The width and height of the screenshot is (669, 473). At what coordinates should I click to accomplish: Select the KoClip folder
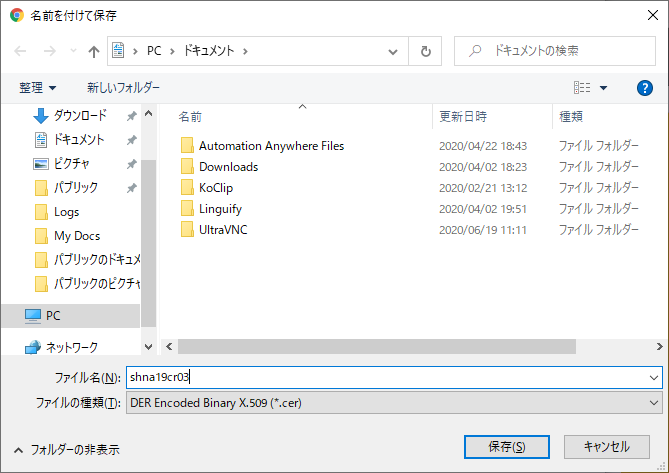click(216, 188)
